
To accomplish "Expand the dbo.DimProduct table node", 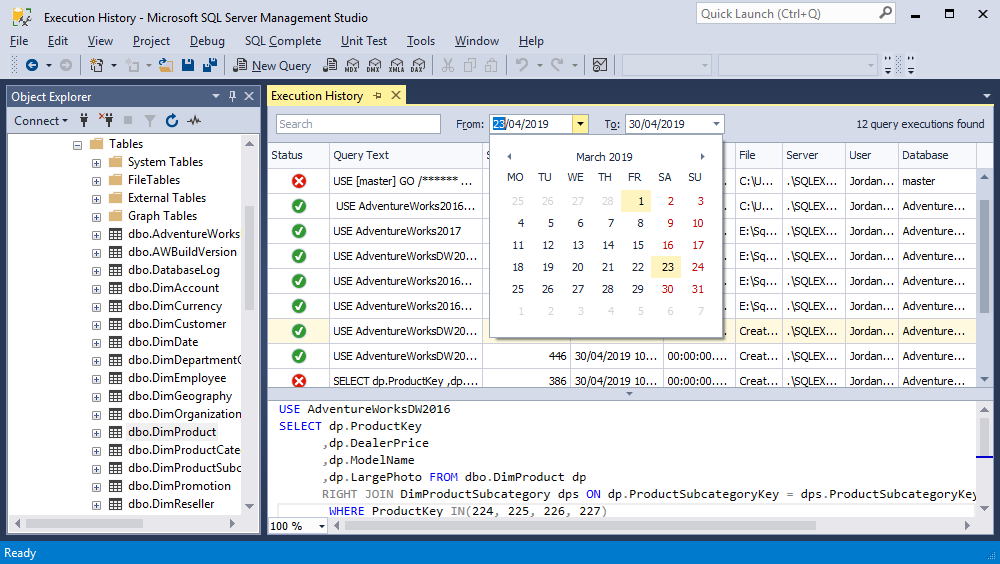I will pyautogui.click(x=96, y=433).
